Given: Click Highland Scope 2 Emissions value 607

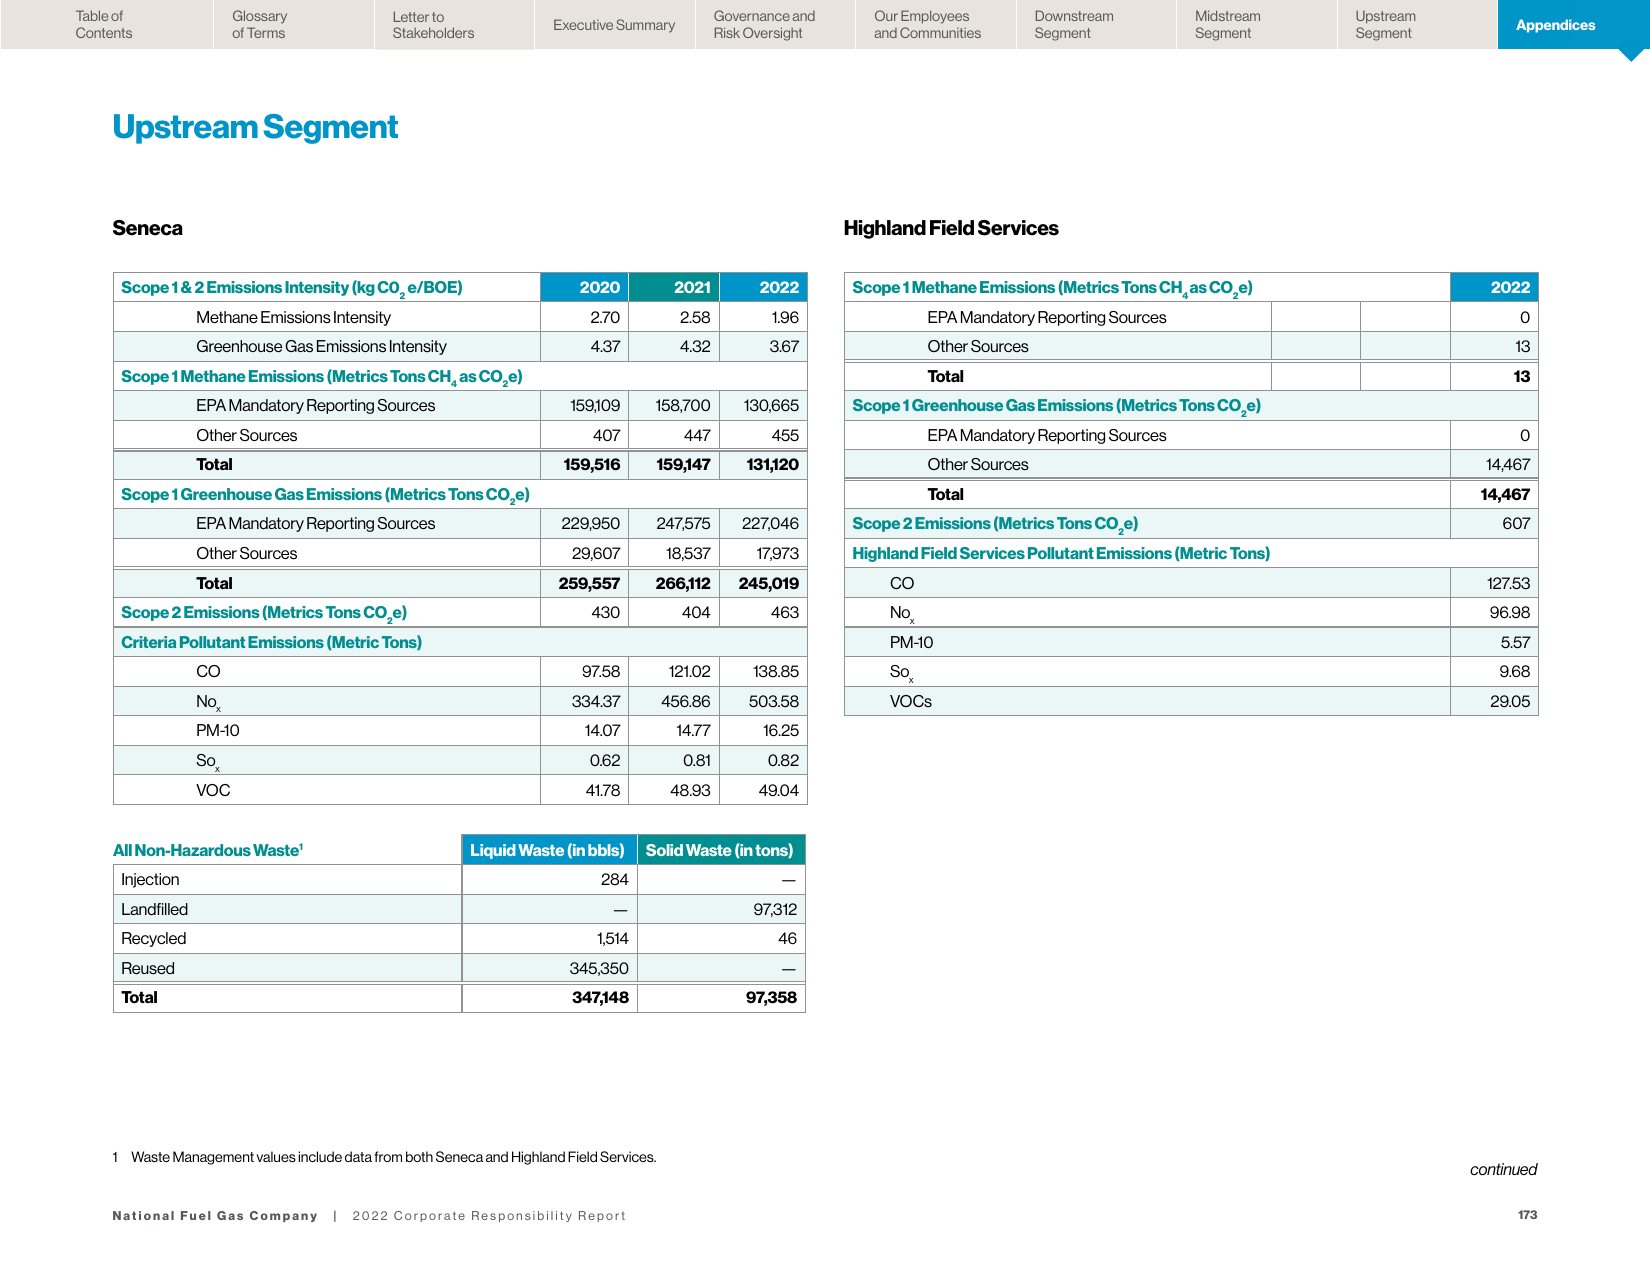Looking at the screenshot, I should pos(1516,523).
